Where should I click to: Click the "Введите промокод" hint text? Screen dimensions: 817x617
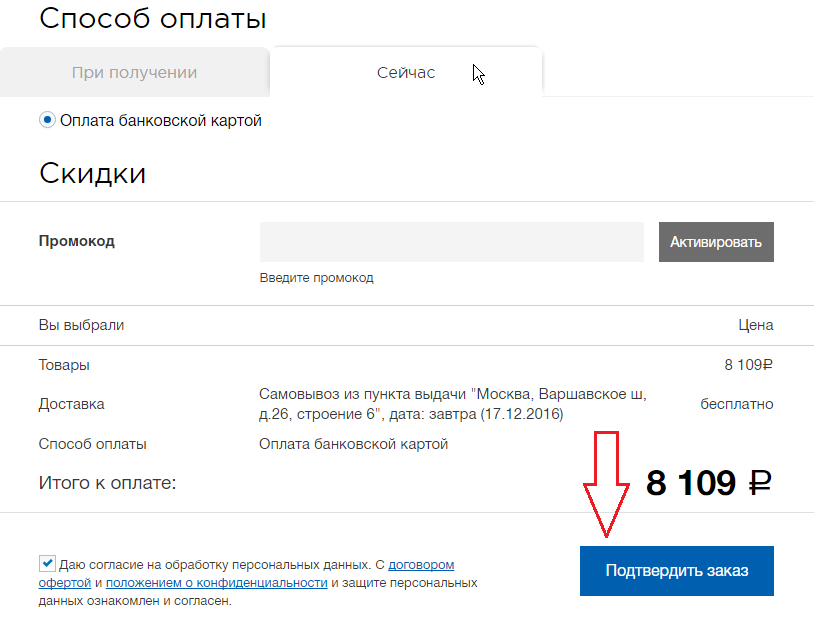(x=316, y=278)
